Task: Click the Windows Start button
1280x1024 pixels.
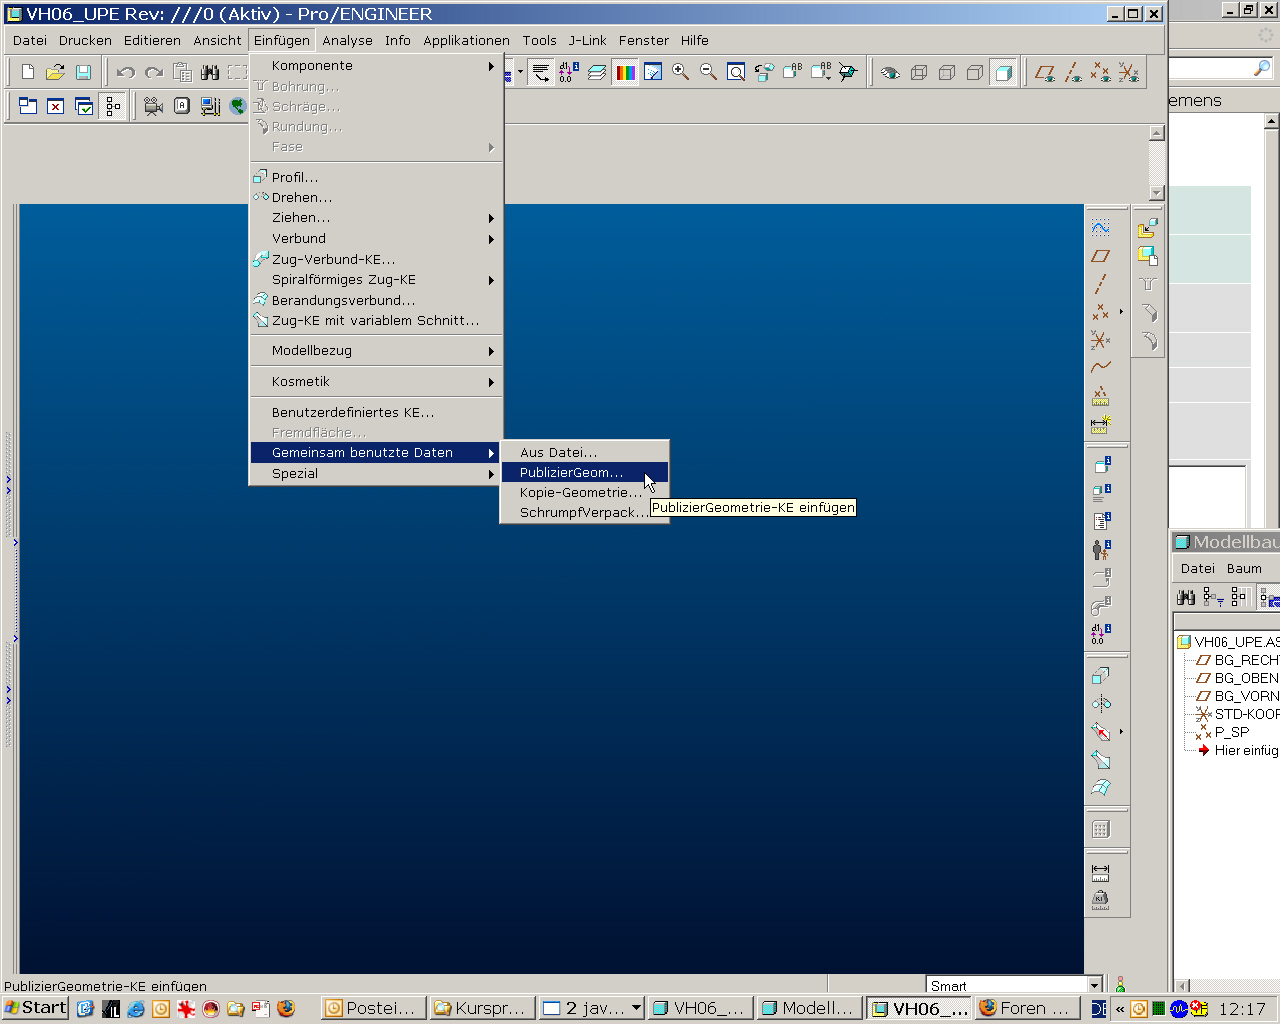Action: 35,1008
